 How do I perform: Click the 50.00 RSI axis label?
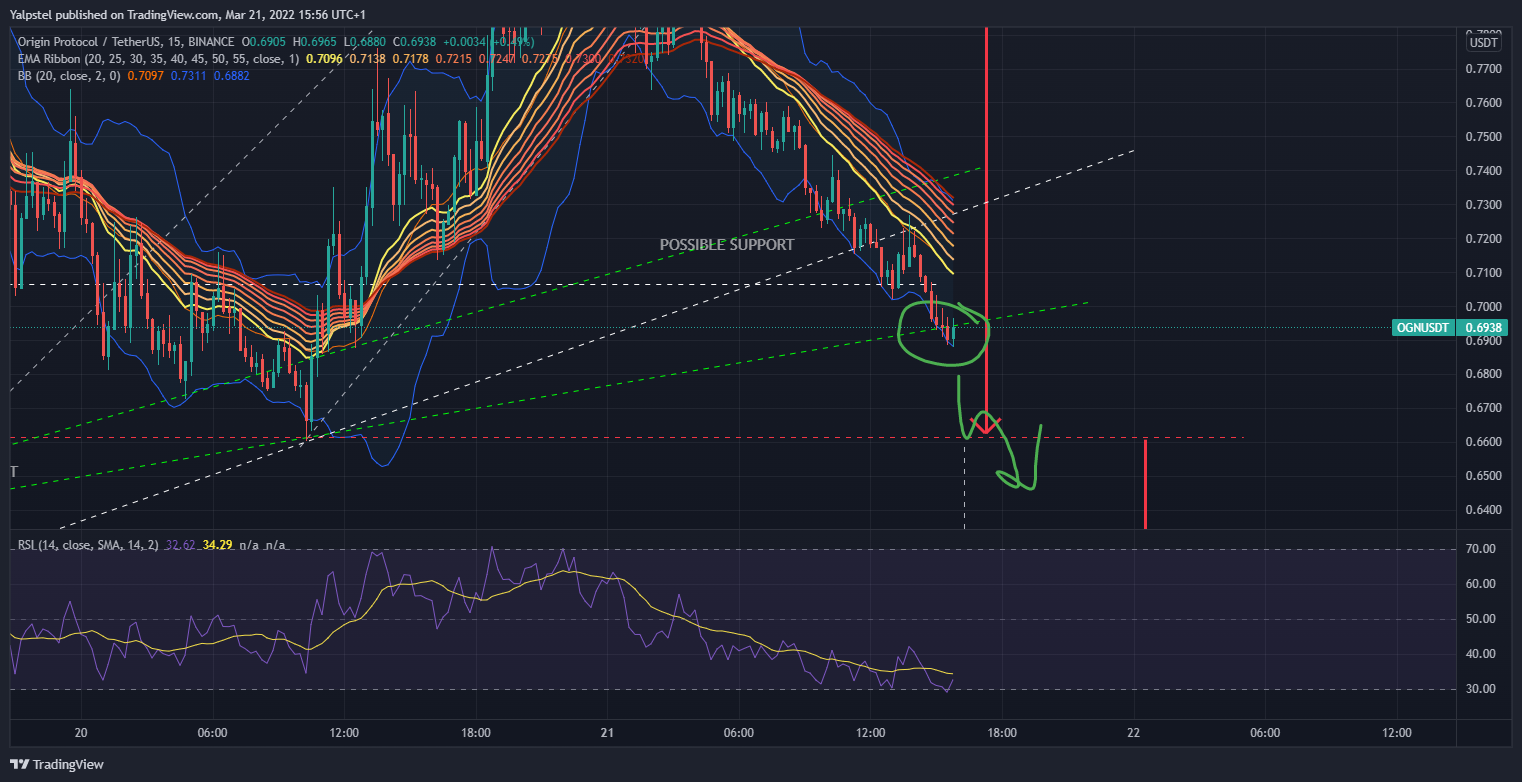point(1482,619)
